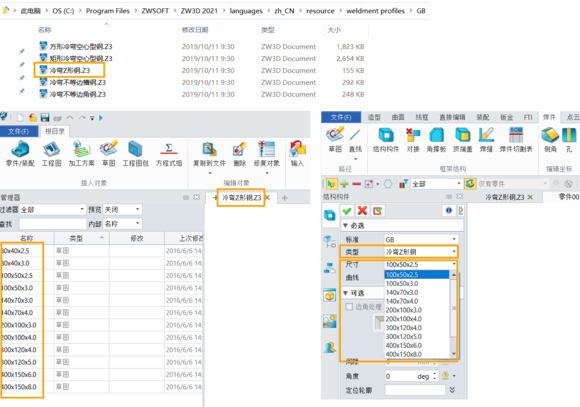Click the languages folder in address path
The width and height of the screenshot is (580, 407).
[x=246, y=11]
